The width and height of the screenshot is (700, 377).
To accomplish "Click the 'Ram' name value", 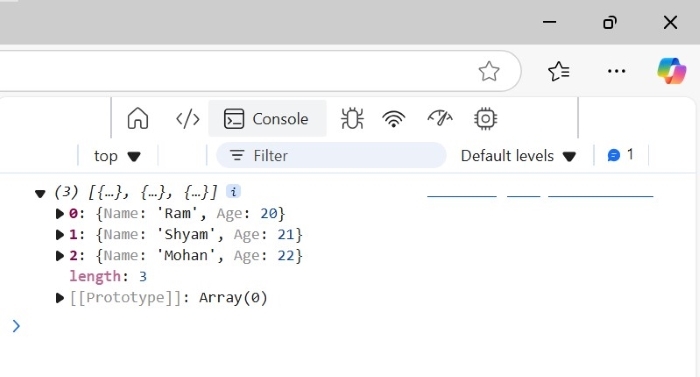I will [x=178, y=214].
